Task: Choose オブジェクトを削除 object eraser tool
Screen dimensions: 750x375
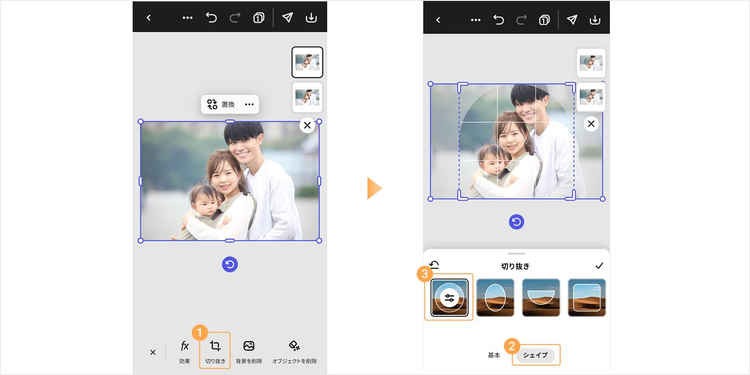Action: [294, 352]
